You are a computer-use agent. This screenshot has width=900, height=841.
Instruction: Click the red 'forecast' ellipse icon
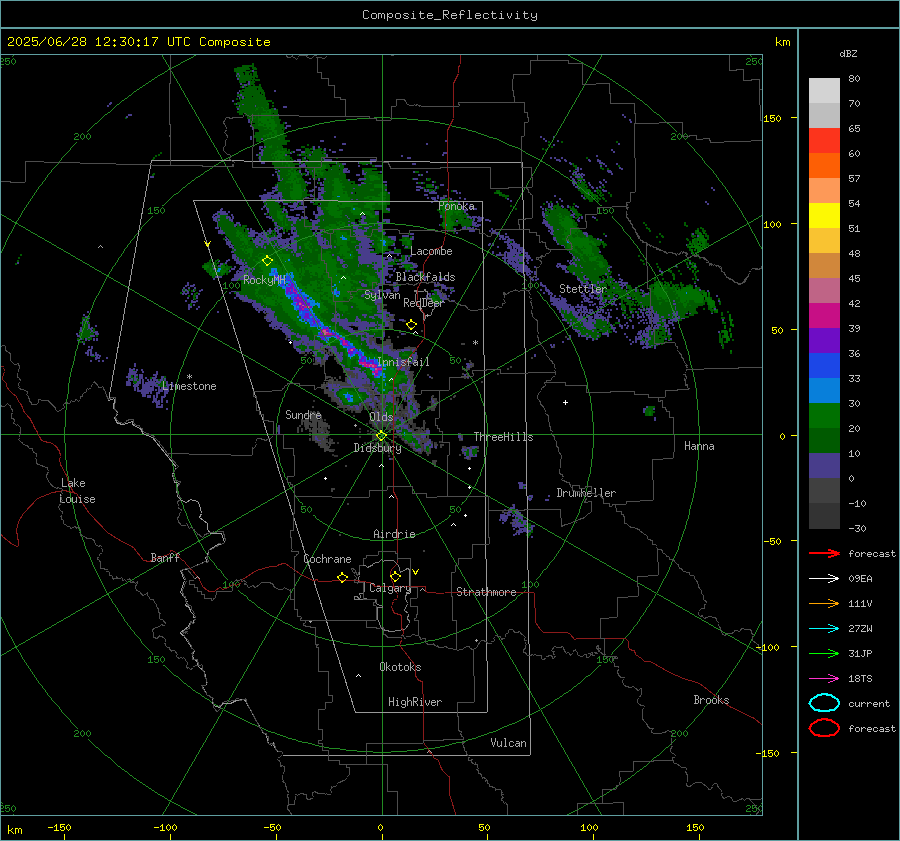[x=824, y=728]
